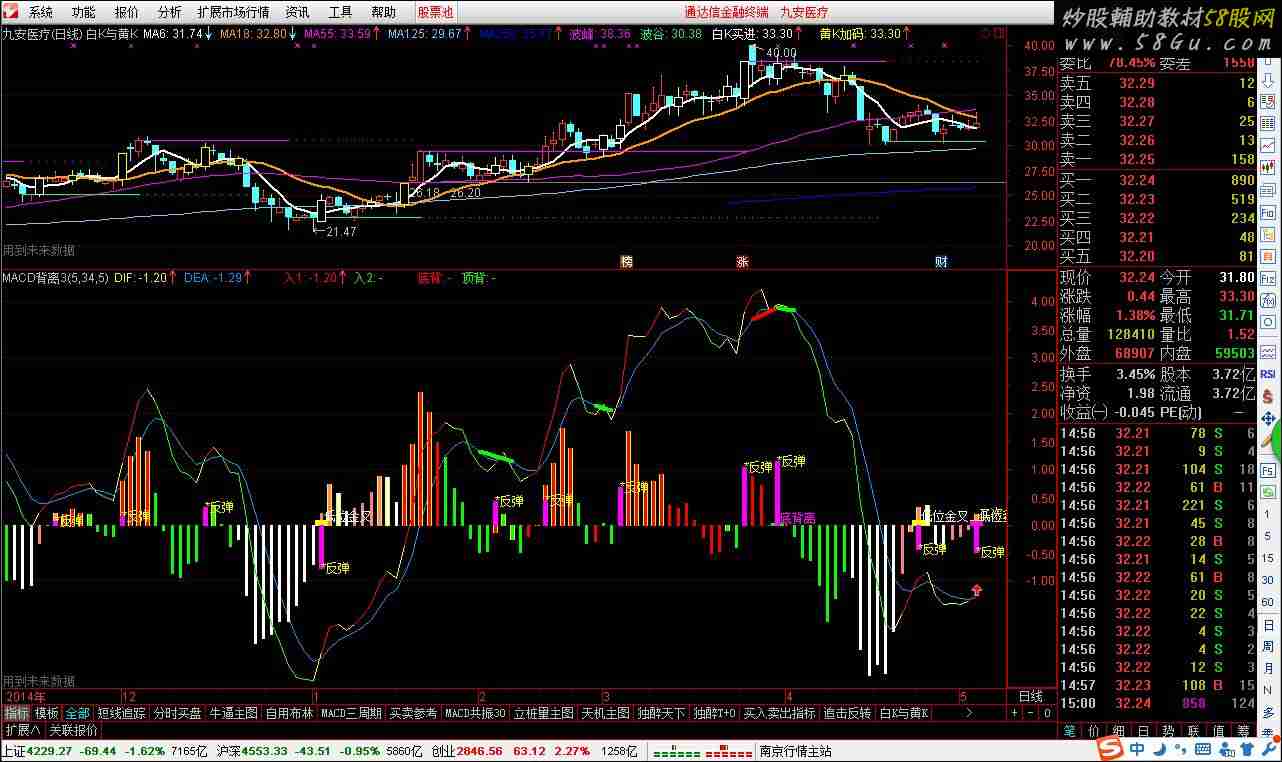Open the 功能 menu
1282x762 pixels.
(x=84, y=12)
